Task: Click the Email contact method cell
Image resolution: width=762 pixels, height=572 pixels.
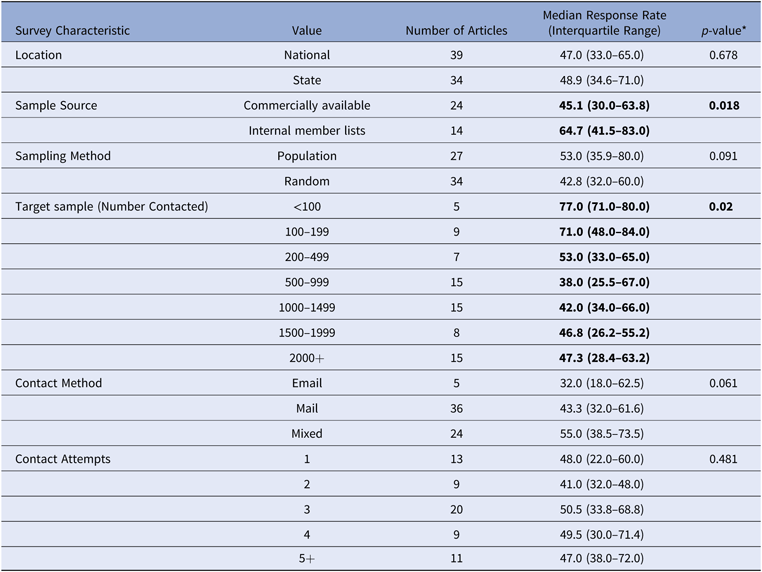Action: [x=307, y=383]
